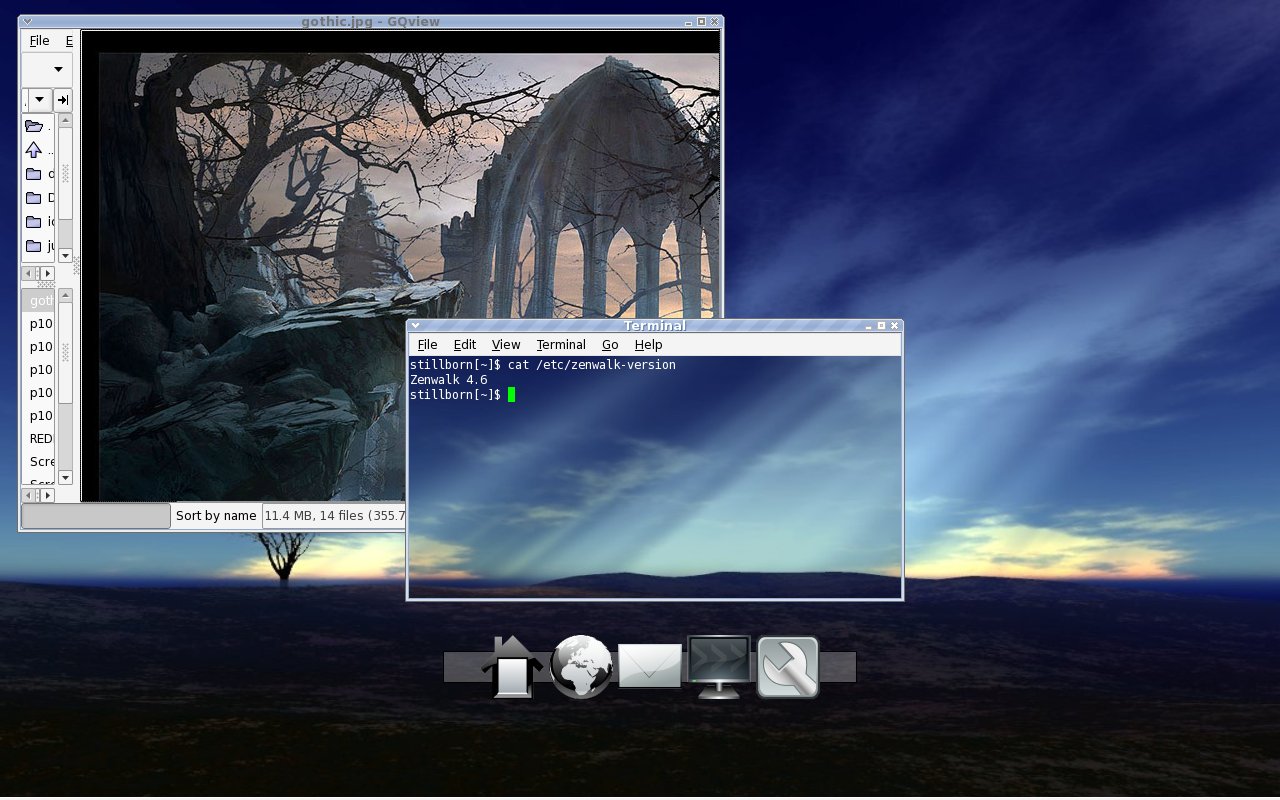Select the highlighted gothic.jpg file row
Viewport: 1280px width, 800px height.
(x=39, y=300)
